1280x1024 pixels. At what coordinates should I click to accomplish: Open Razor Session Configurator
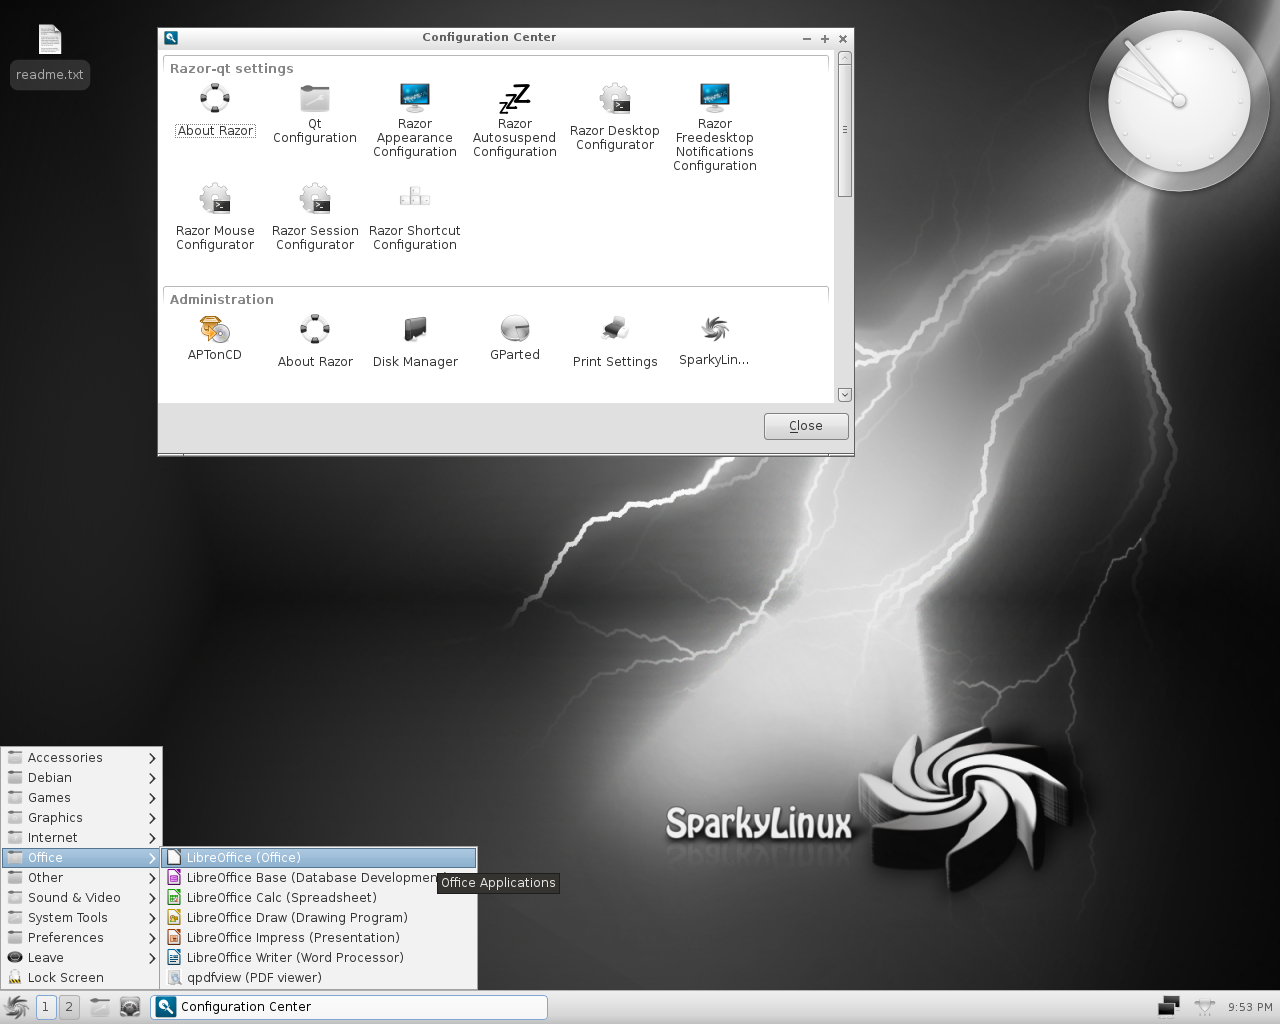315,216
